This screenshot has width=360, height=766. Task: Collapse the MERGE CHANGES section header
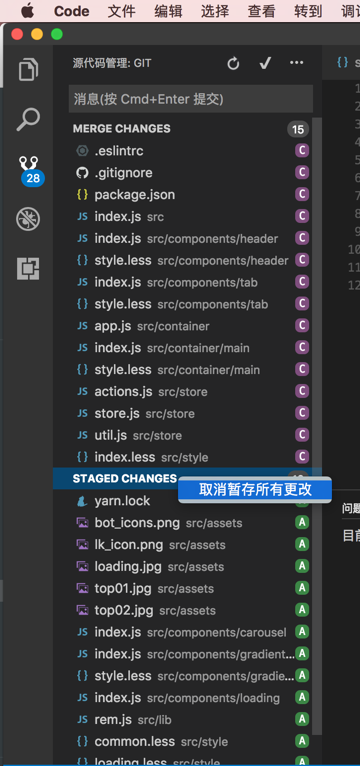pos(122,129)
